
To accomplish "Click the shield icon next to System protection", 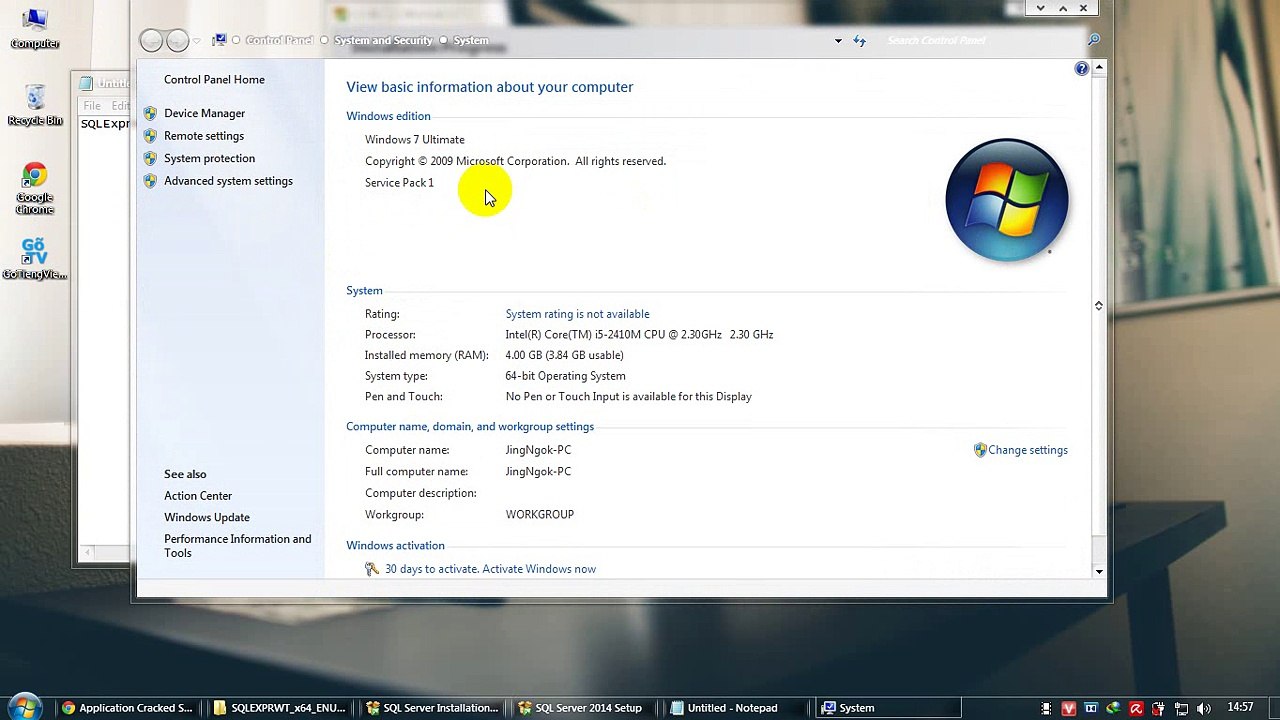I will 150,159.
